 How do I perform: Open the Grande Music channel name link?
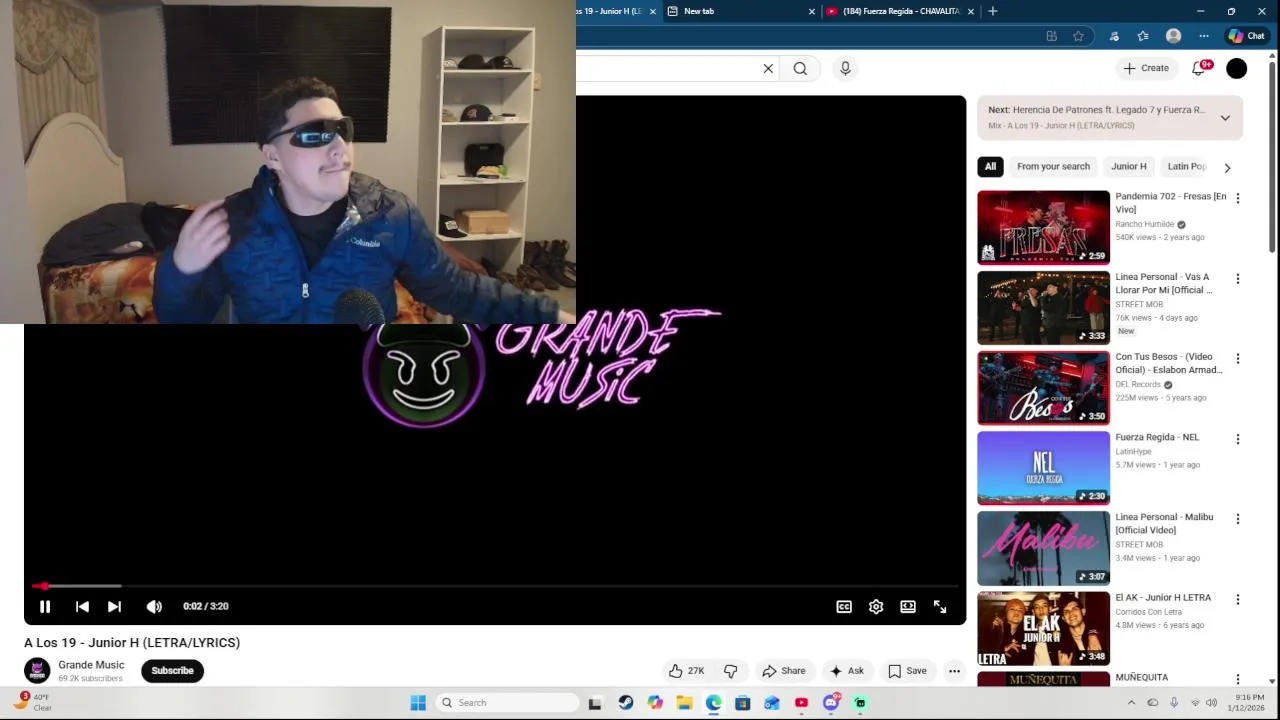pos(91,665)
